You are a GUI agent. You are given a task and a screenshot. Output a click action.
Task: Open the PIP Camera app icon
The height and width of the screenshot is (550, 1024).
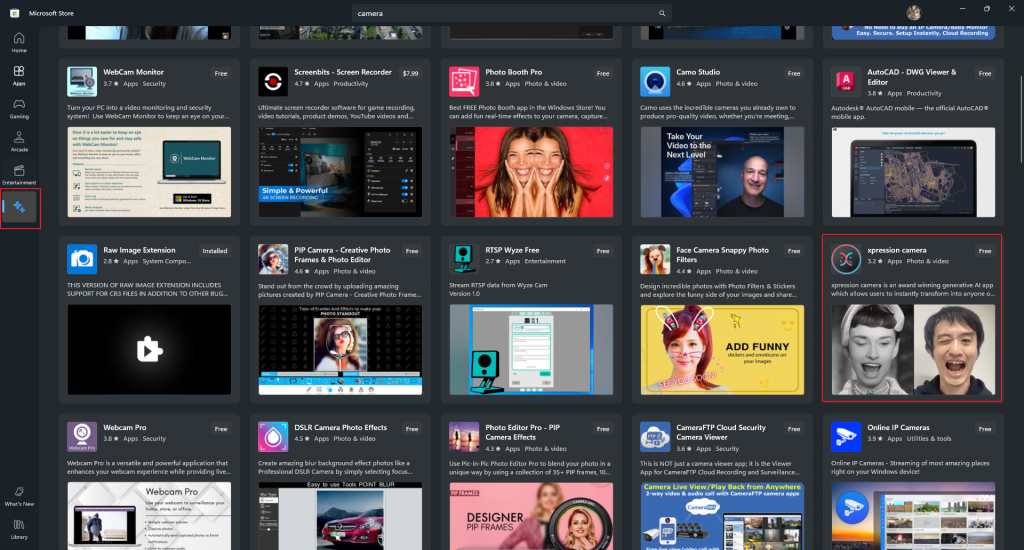[273, 259]
